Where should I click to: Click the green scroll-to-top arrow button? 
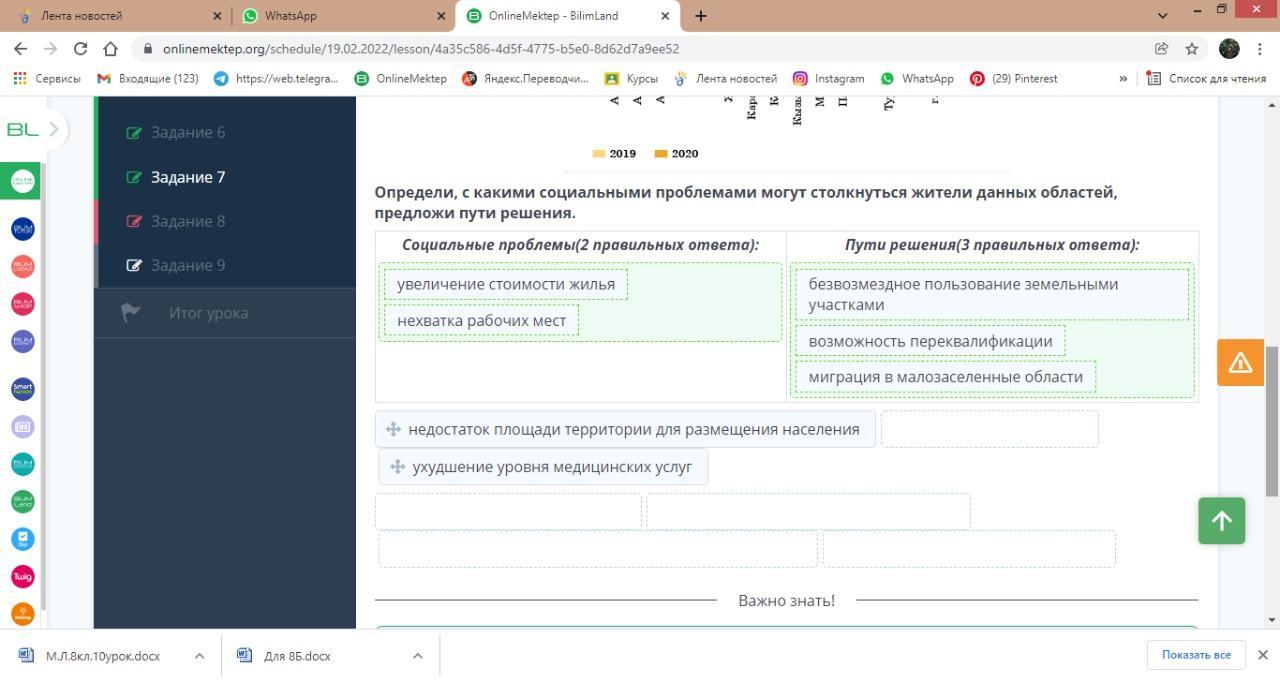click(x=1221, y=521)
